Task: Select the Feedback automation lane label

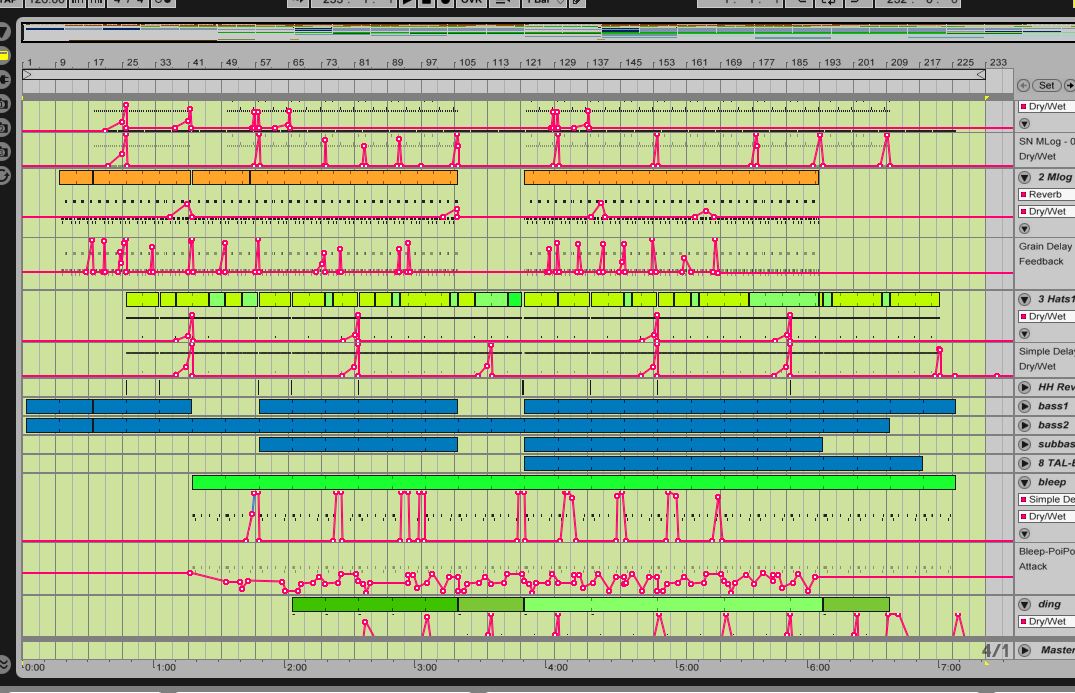Action: point(1041,261)
